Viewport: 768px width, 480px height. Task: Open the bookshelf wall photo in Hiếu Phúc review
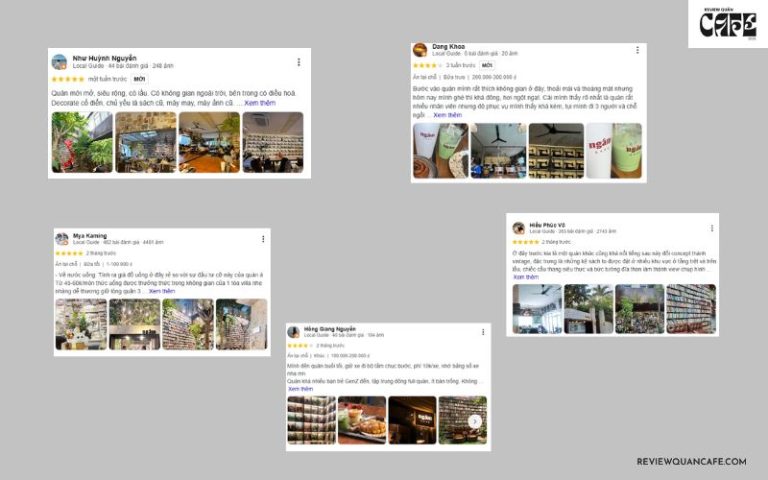[x=691, y=309]
